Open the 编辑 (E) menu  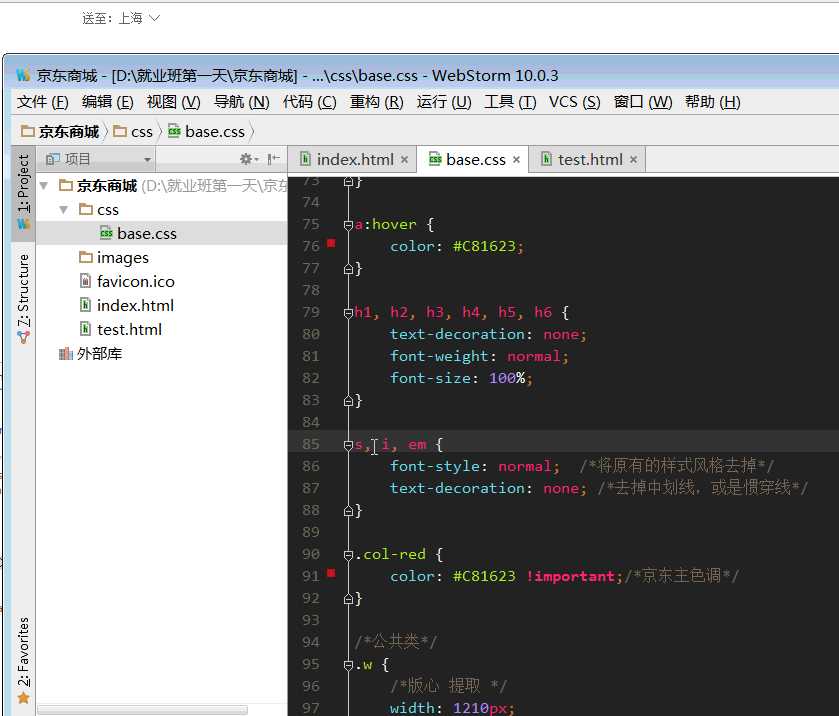point(107,102)
